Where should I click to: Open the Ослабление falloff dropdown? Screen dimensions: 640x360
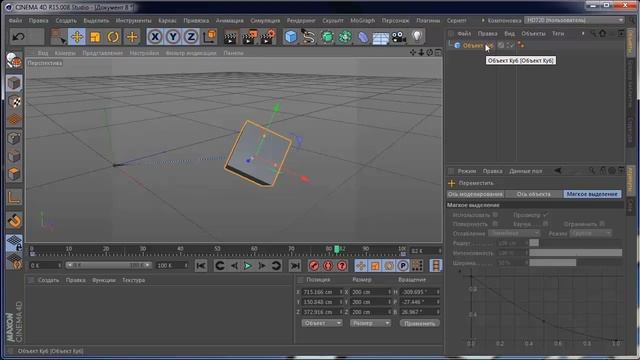[x=514, y=233]
